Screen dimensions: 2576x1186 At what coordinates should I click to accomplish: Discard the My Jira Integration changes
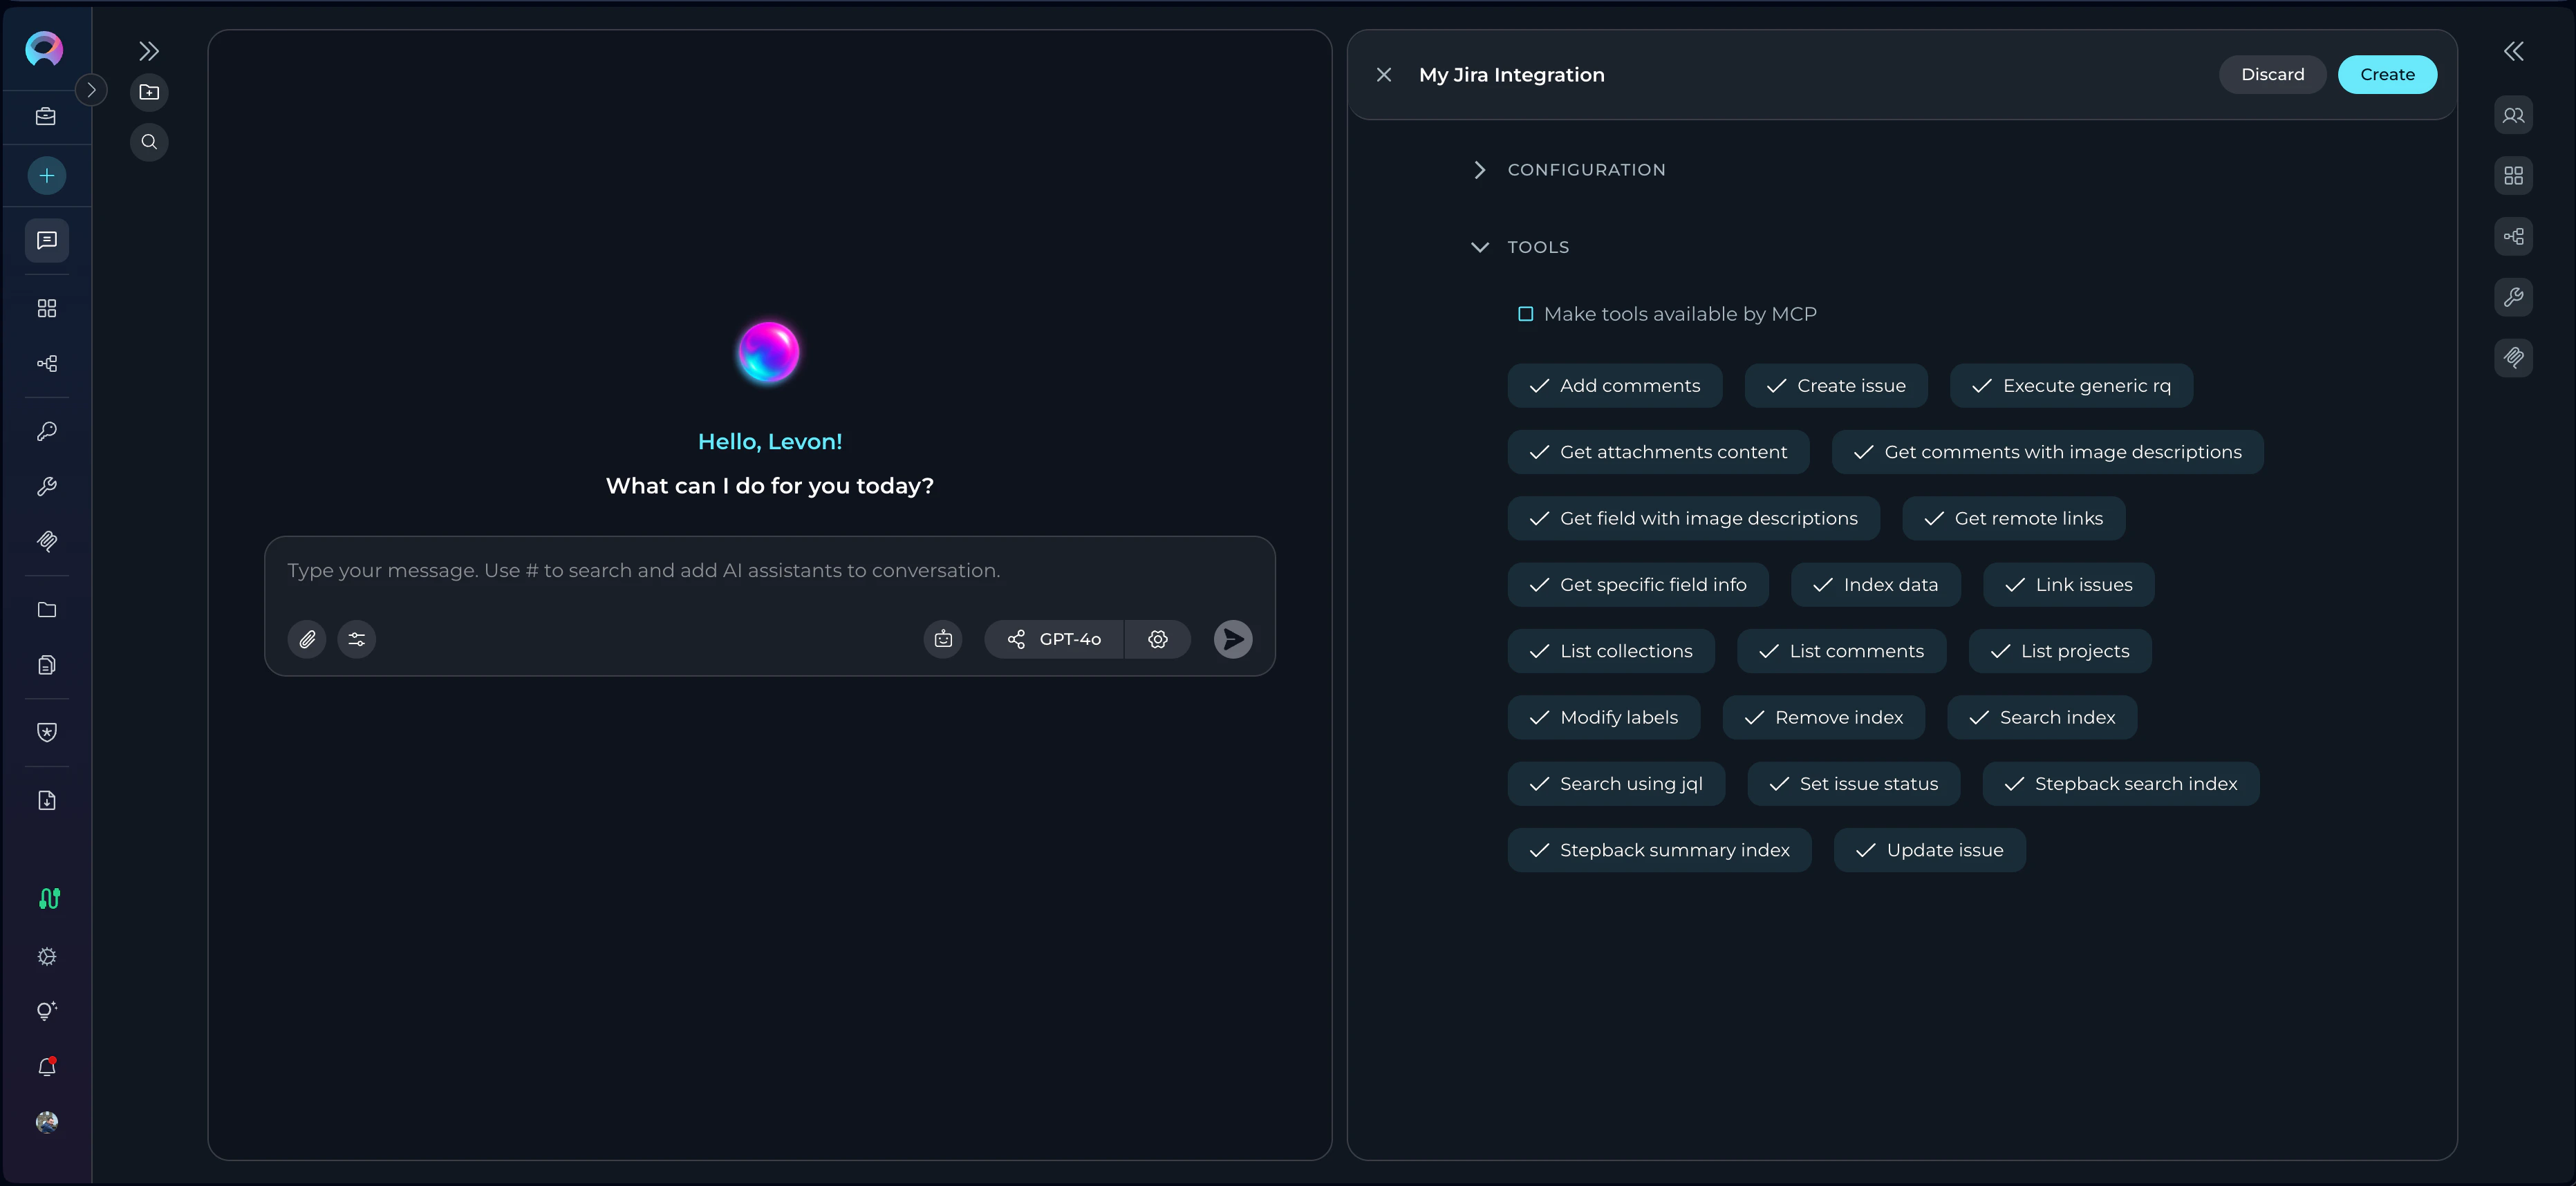(2272, 74)
